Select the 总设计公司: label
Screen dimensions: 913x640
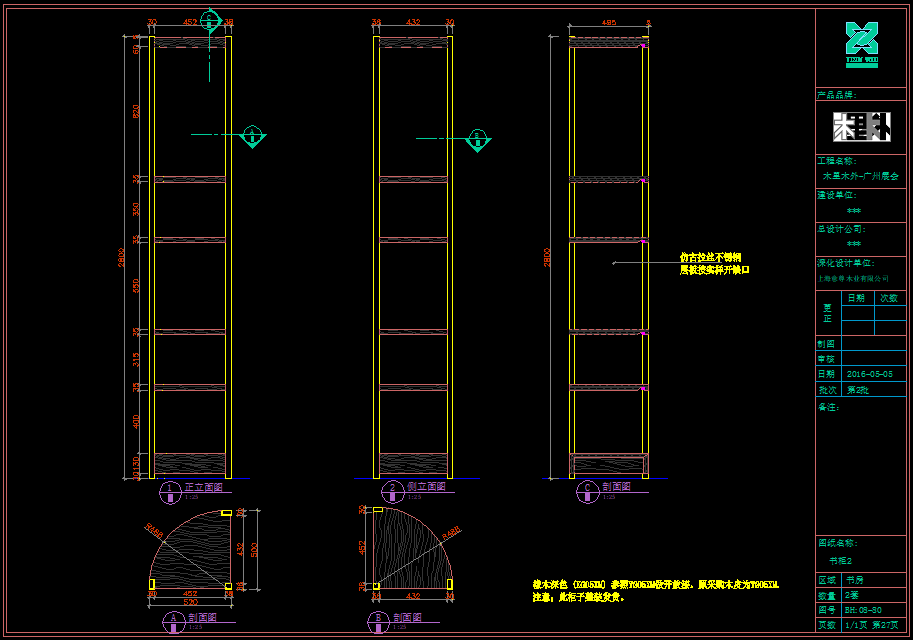click(841, 229)
